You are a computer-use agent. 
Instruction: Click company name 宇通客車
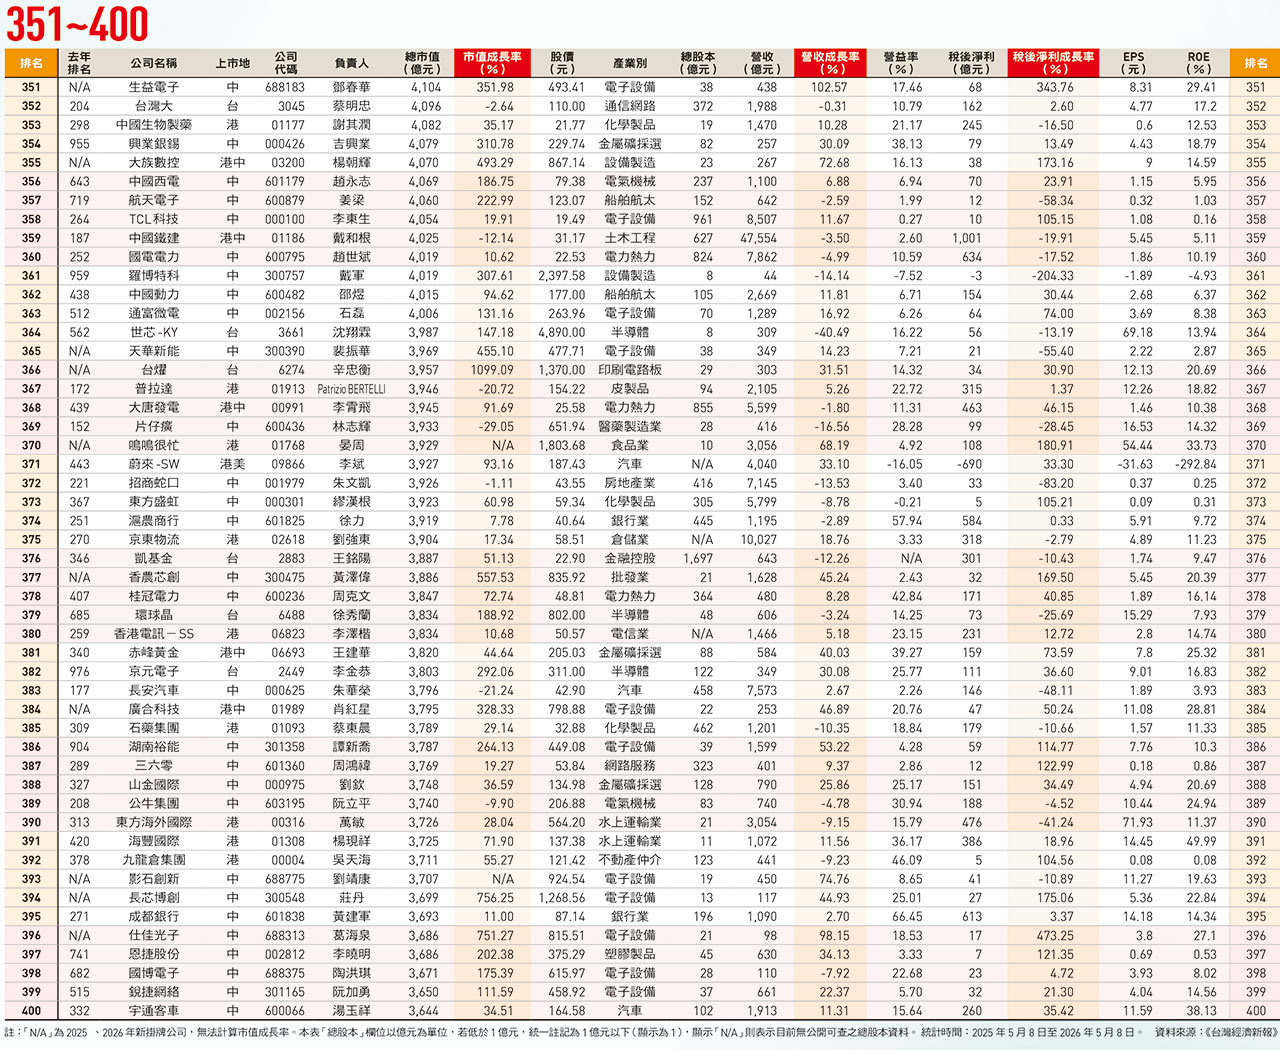[154, 1011]
